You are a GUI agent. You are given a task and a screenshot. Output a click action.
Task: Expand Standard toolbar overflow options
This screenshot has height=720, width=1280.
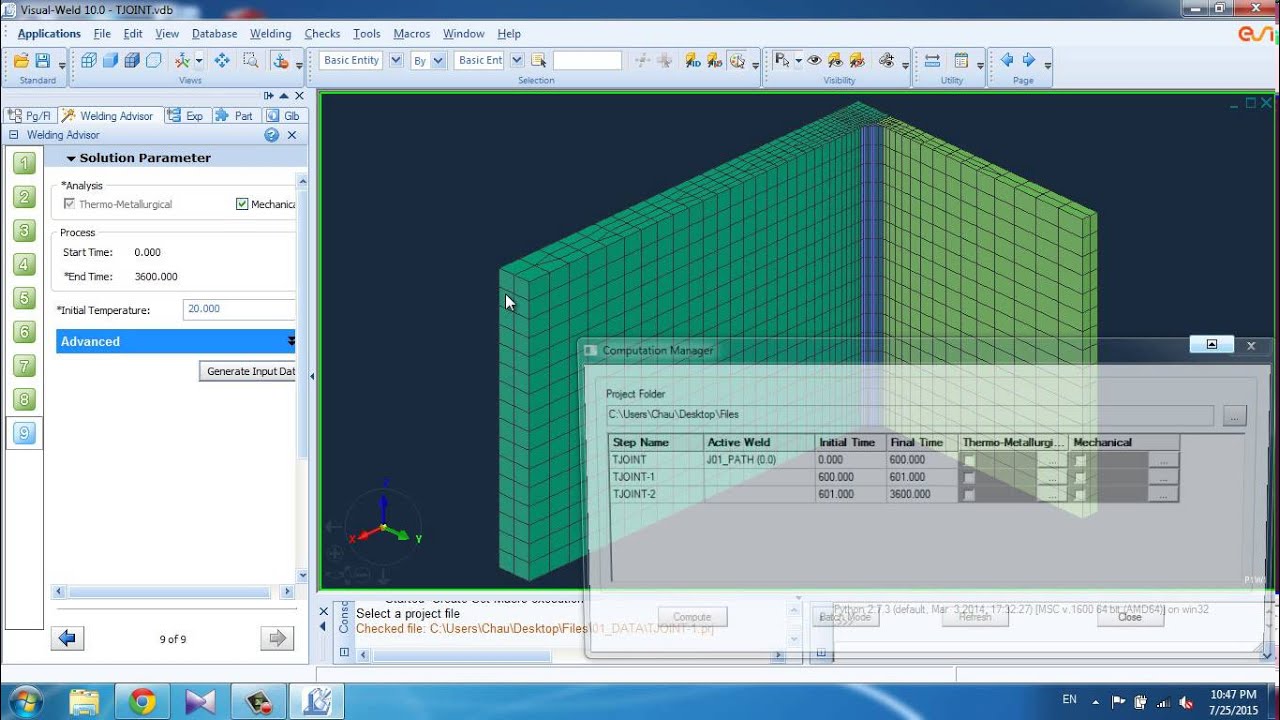coord(62,66)
